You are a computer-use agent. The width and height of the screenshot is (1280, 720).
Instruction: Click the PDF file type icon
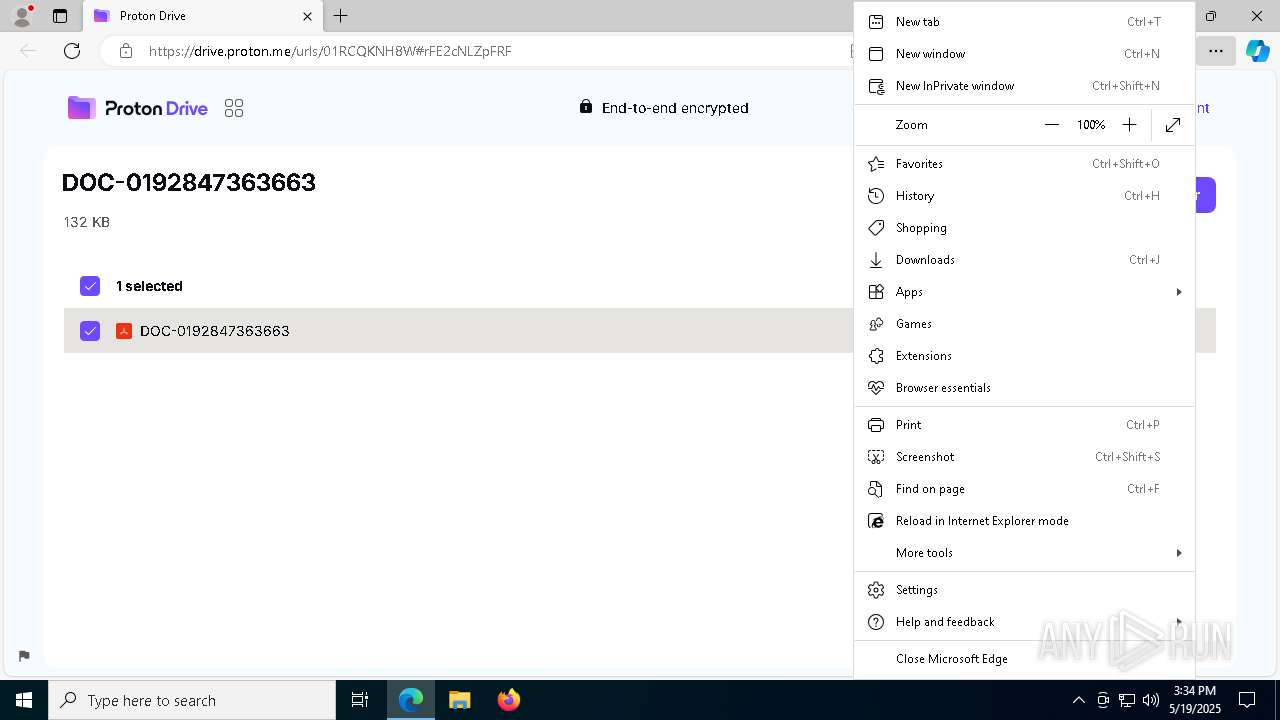point(124,331)
